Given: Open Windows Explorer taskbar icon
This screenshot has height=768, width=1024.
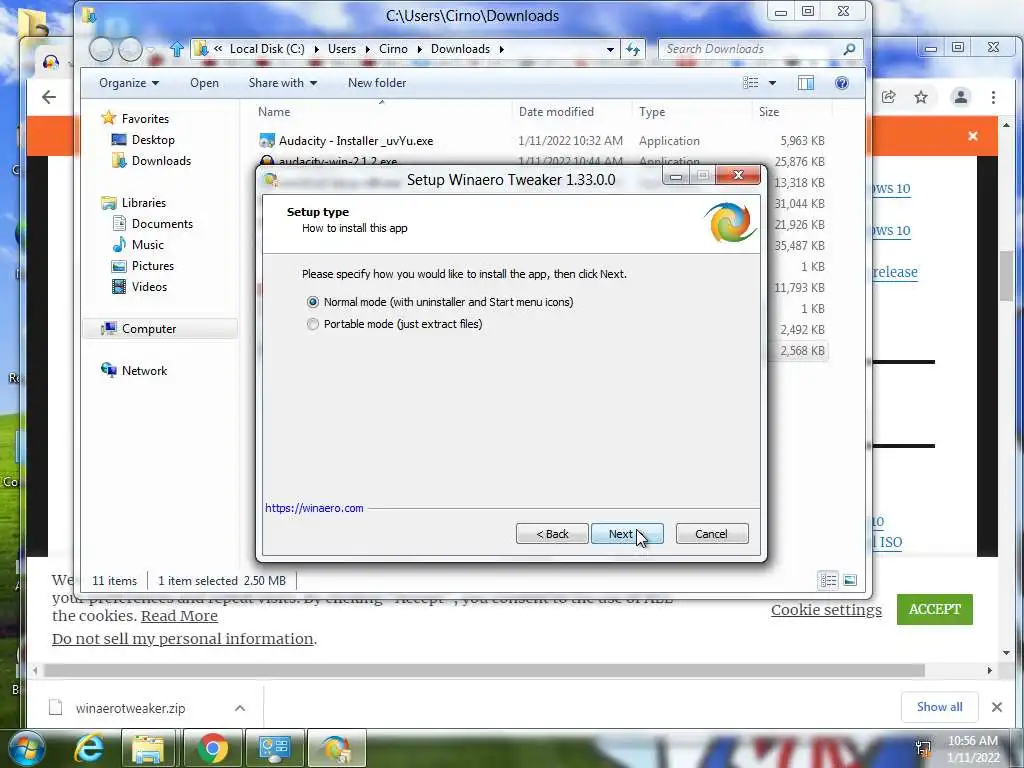Looking at the screenshot, I should [x=148, y=748].
